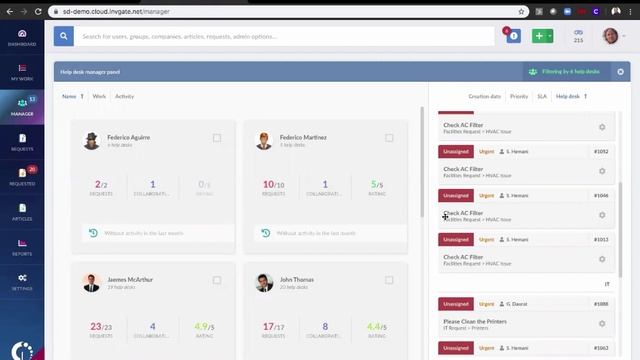Open gear for Please Clean the Printers
Viewport: 640px width, 360px height.
click(x=602, y=324)
